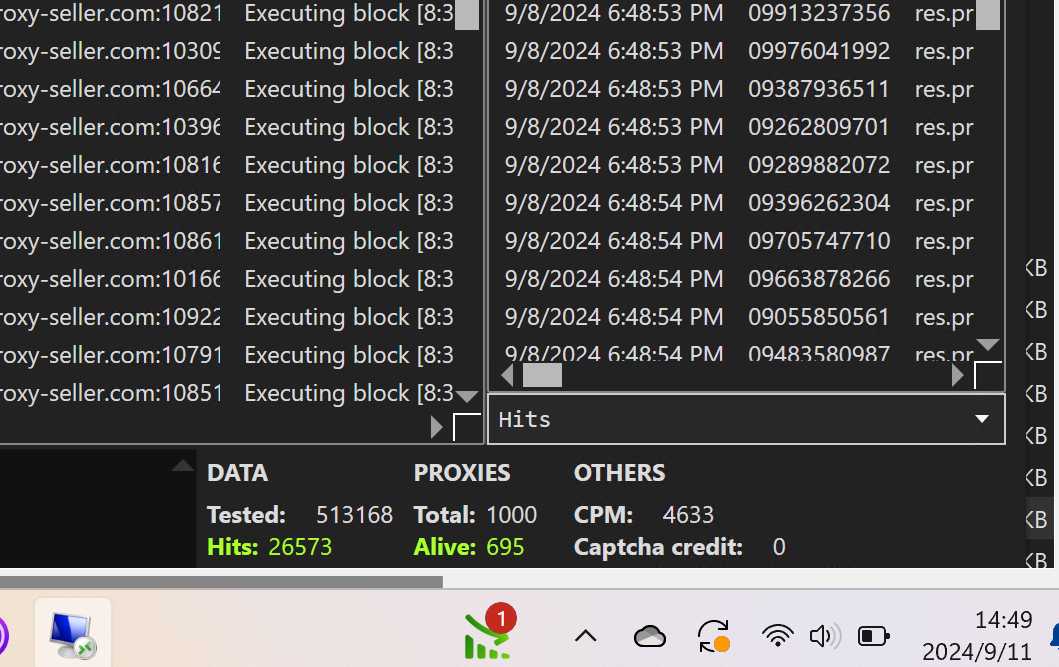Click the Tested count 513168
1059x667 pixels.
(354, 514)
